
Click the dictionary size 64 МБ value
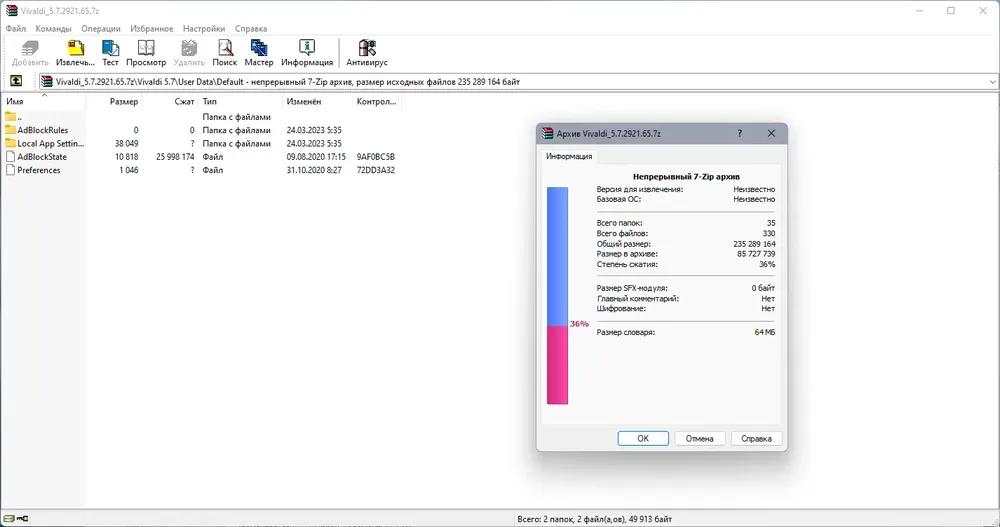(765, 332)
